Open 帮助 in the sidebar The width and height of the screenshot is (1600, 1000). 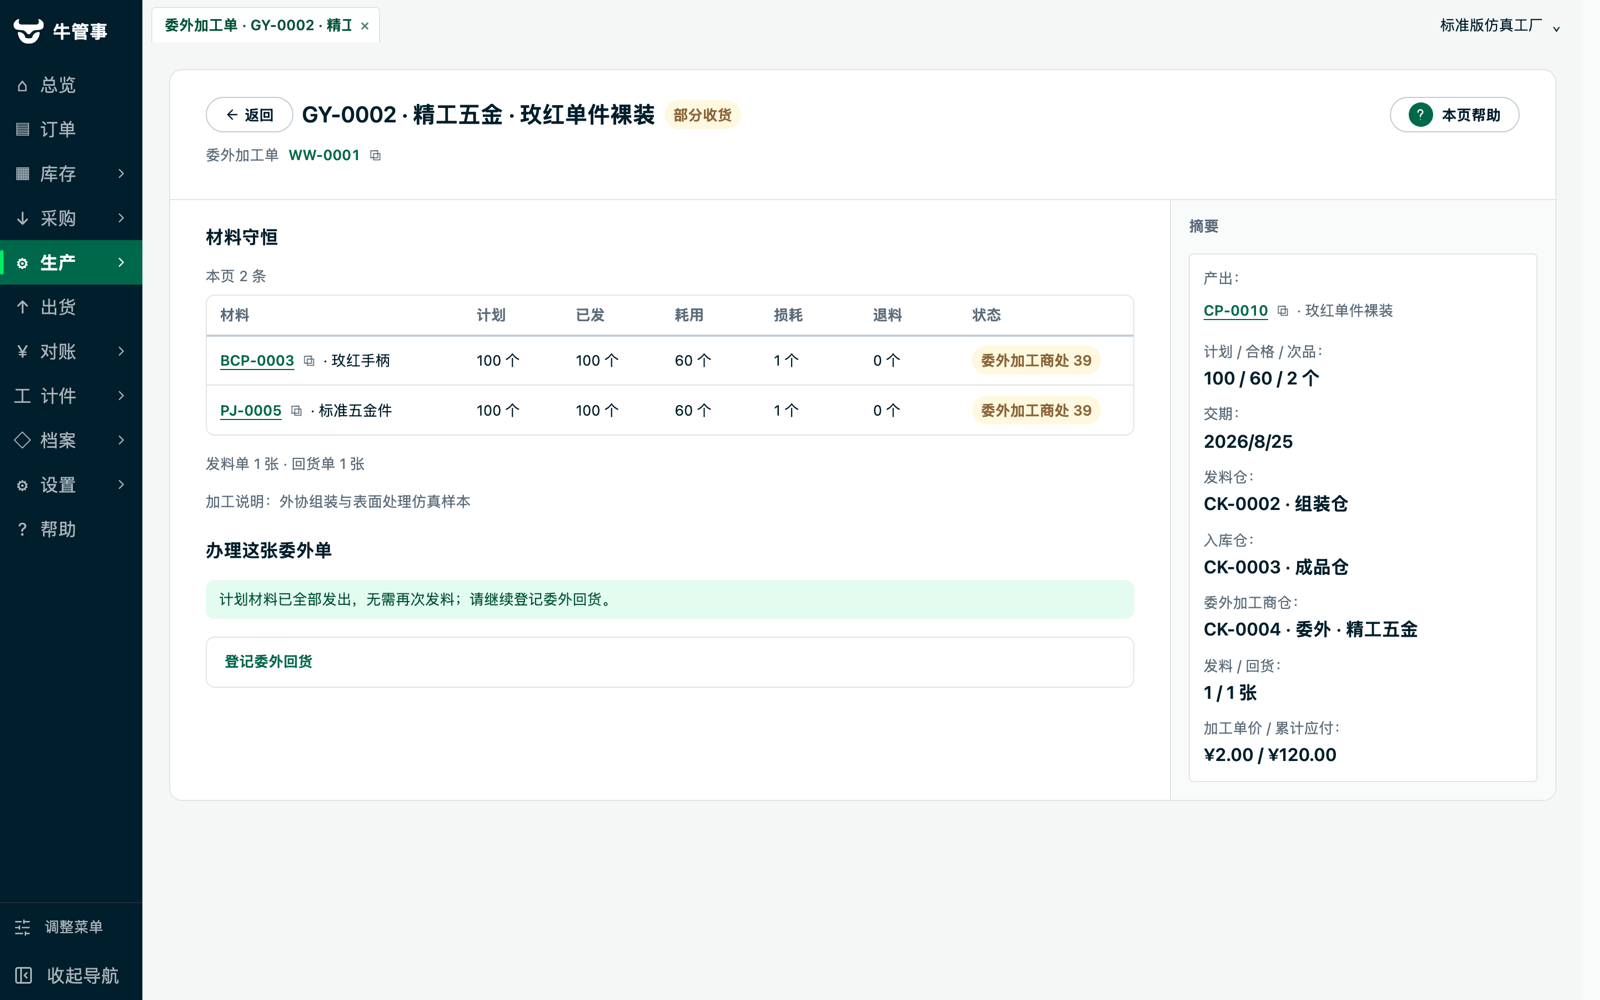[x=71, y=529]
